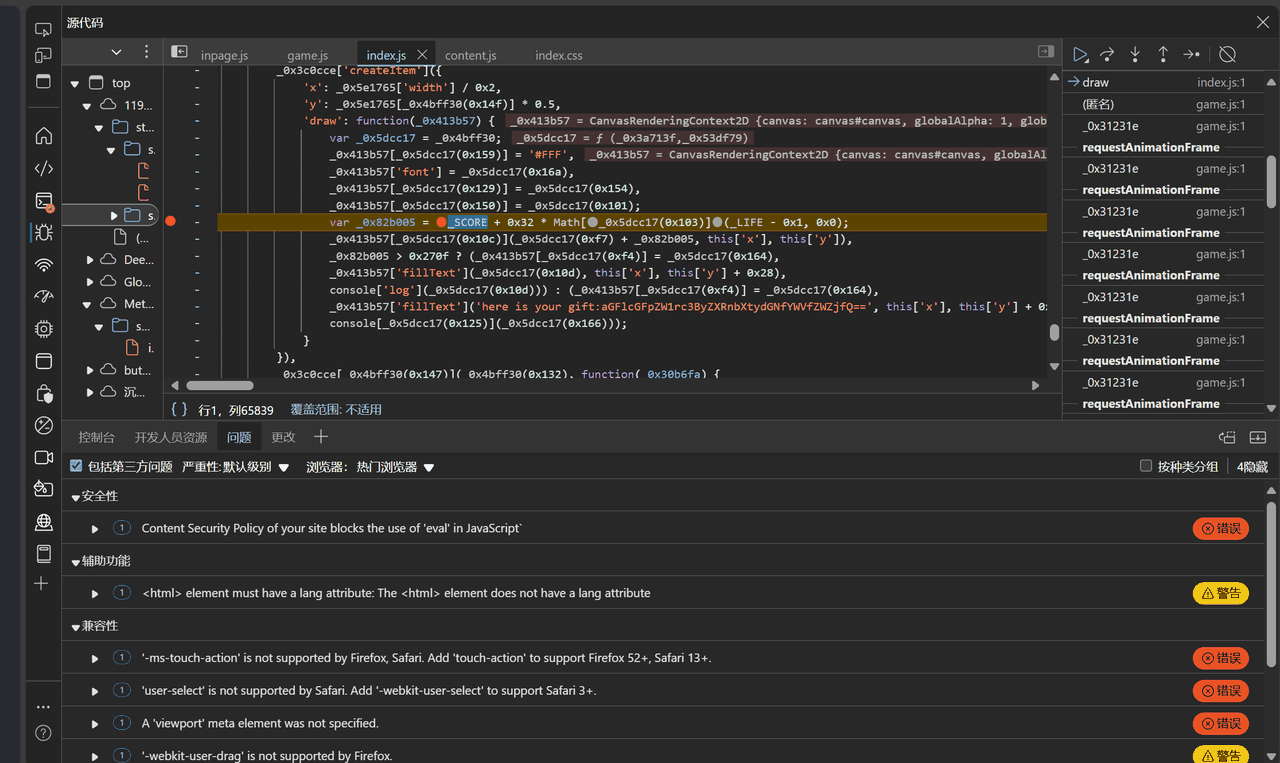1280x763 pixels.
Task: Switch to the content.js file tab
Action: point(470,56)
